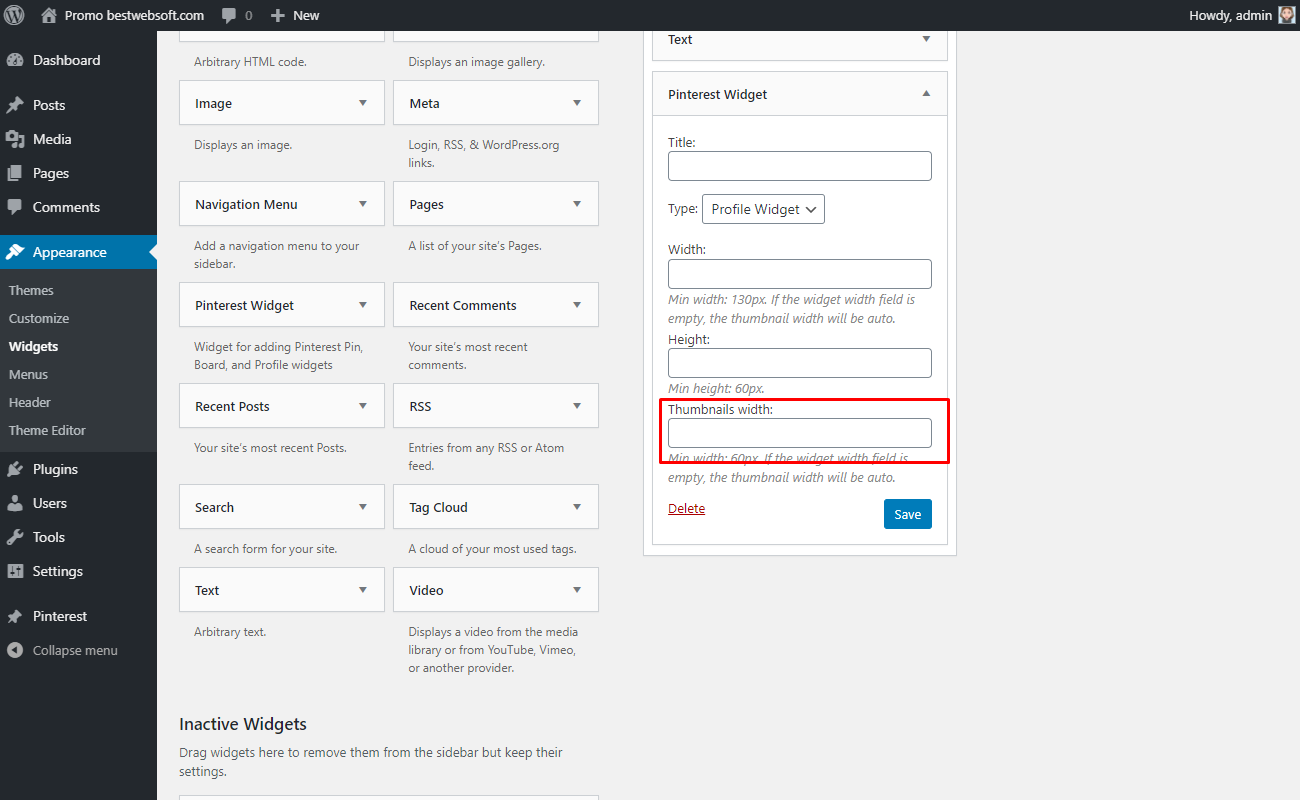The height and width of the screenshot is (800, 1300).
Task: Save the Pinterest Widget settings
Action: [x=908, y=514]
